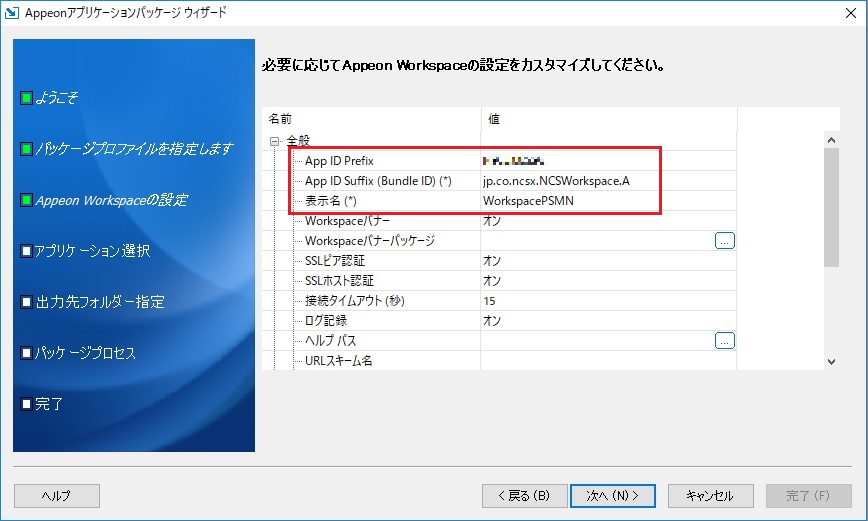Screen dimensions: 868x521
Task: Proceed with 次へ (N) button
Action: (613, 496)
